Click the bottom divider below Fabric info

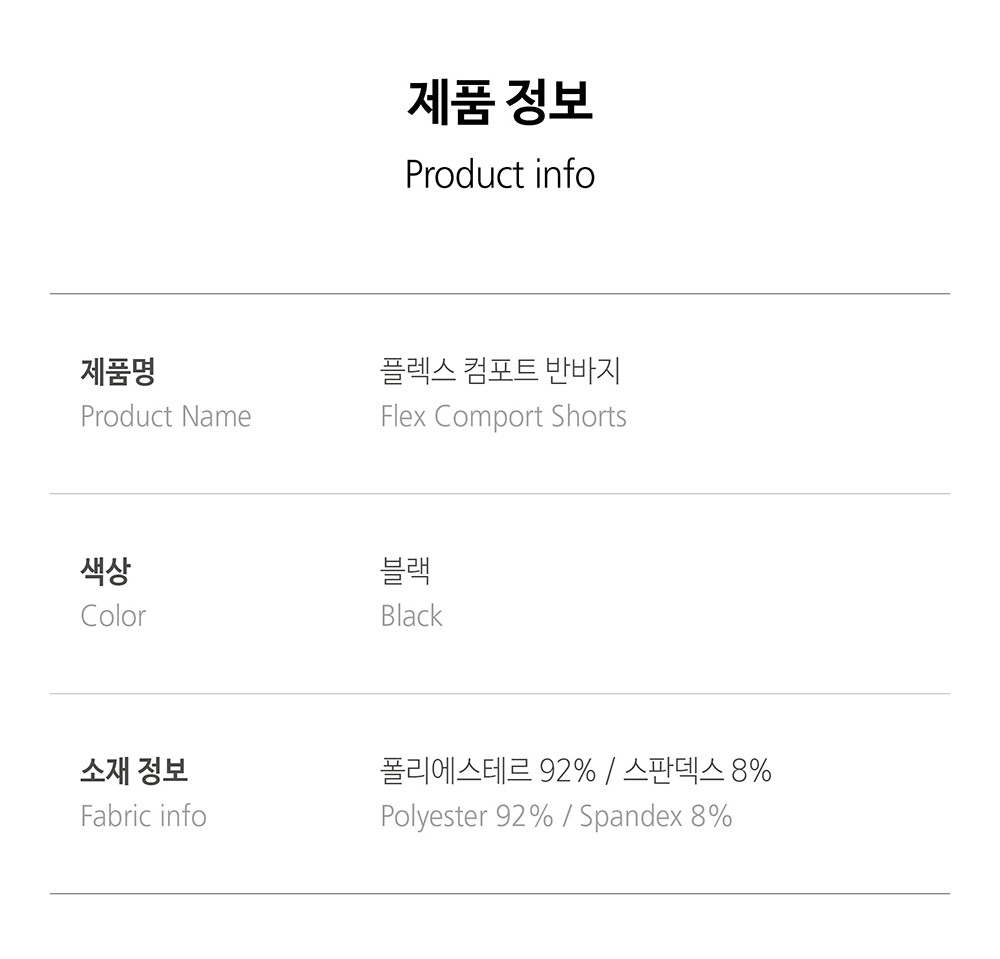500,893
